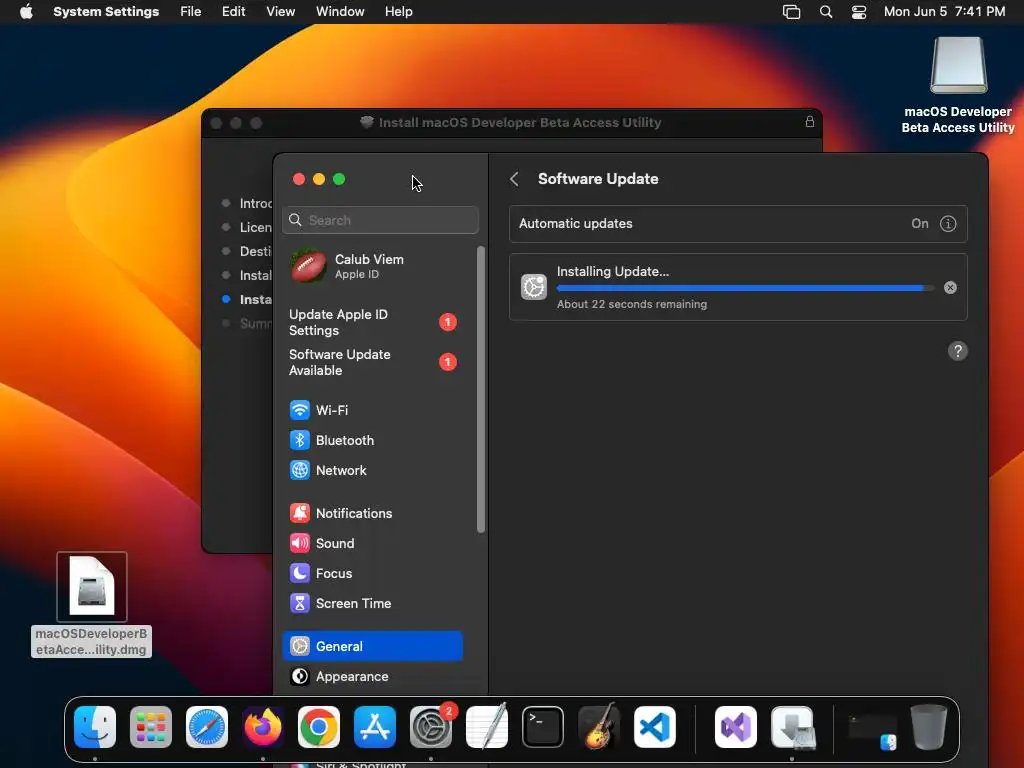Open the File menu
The image size is (1024, 768).
point(191,12)
